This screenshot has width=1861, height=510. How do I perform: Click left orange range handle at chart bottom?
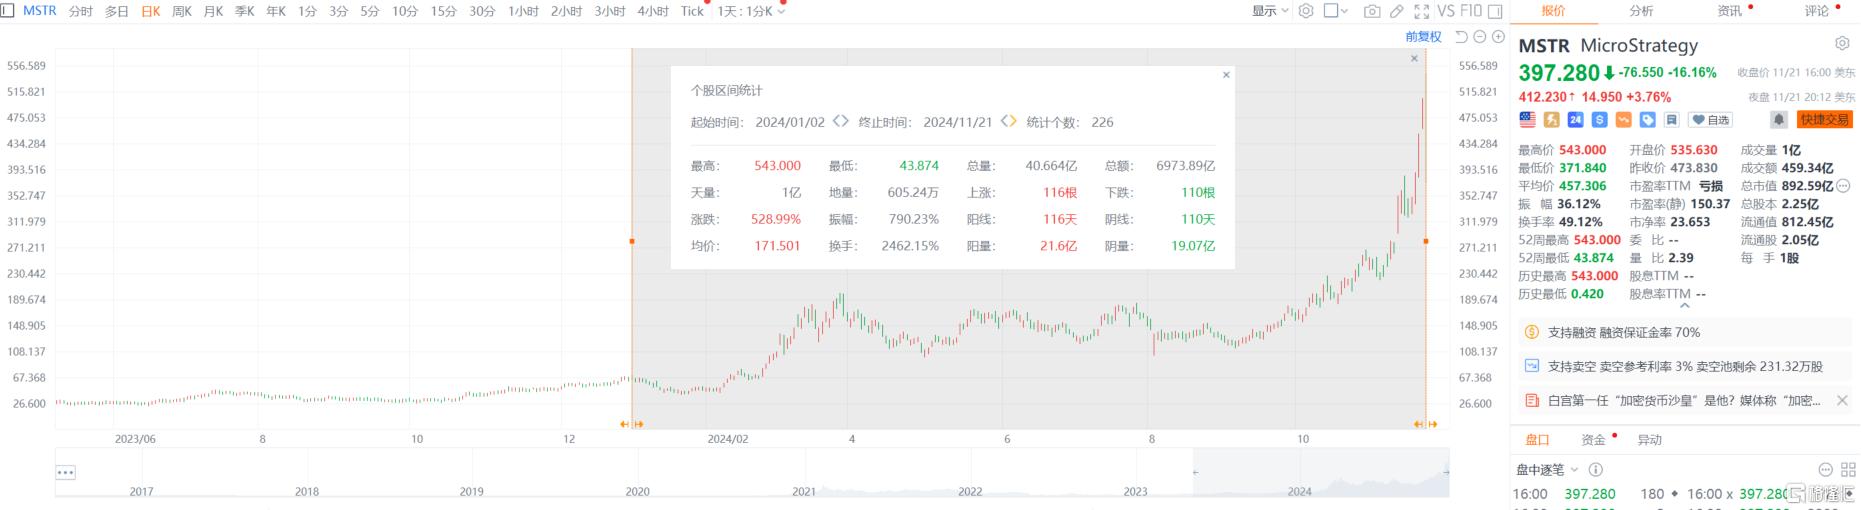point(632,424)
